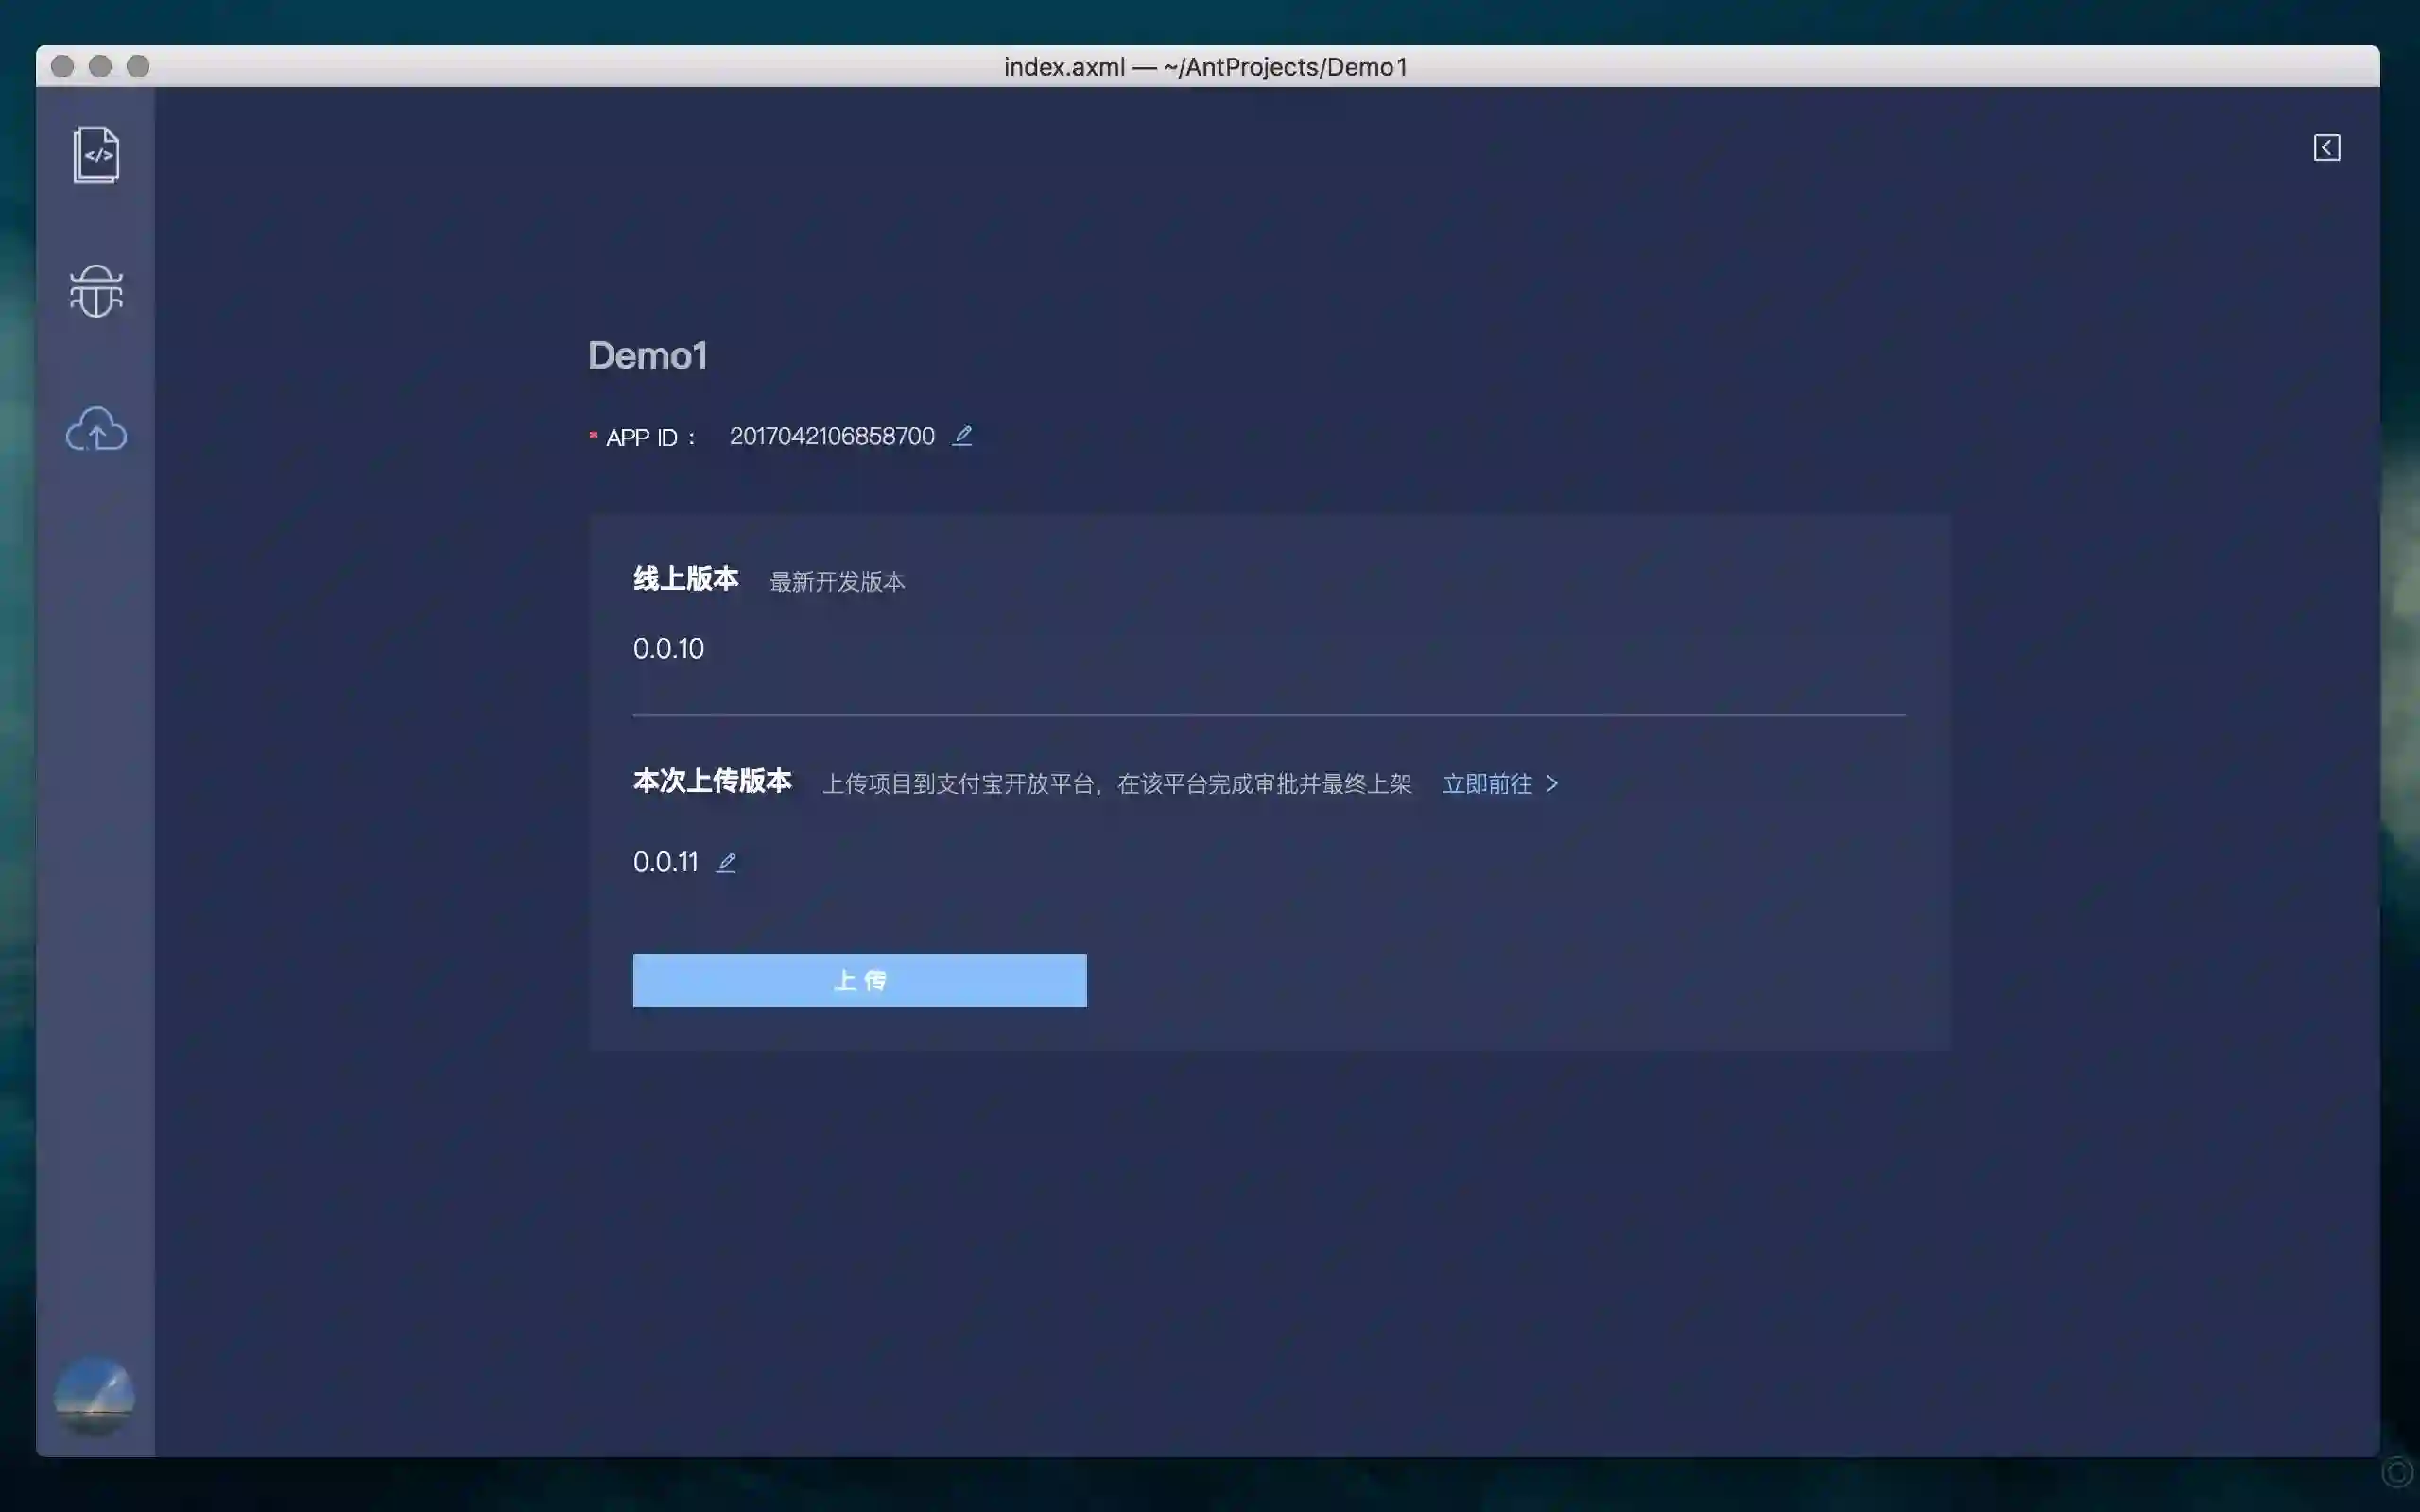Viewport: 2420px width, 1512px height.
Task: Edit APP ID with pencil icon
Action: [962, 436]
